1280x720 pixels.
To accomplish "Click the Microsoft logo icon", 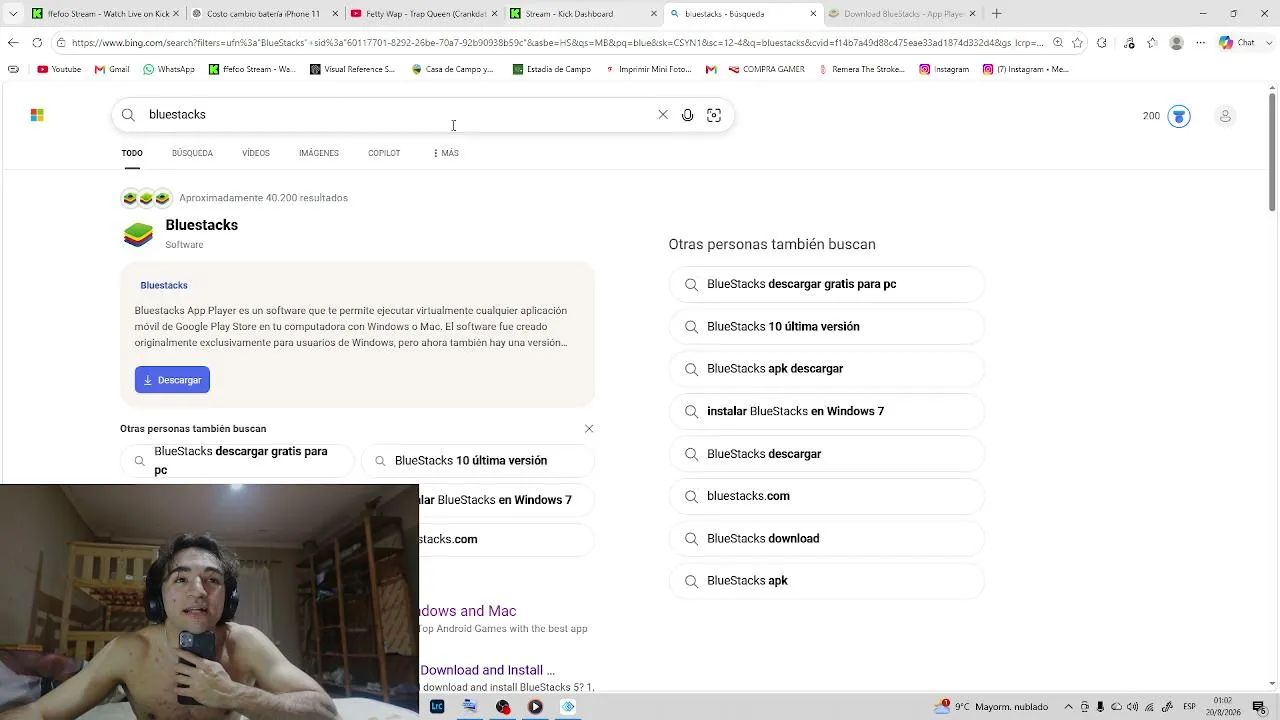I will [x=37, y=116].
